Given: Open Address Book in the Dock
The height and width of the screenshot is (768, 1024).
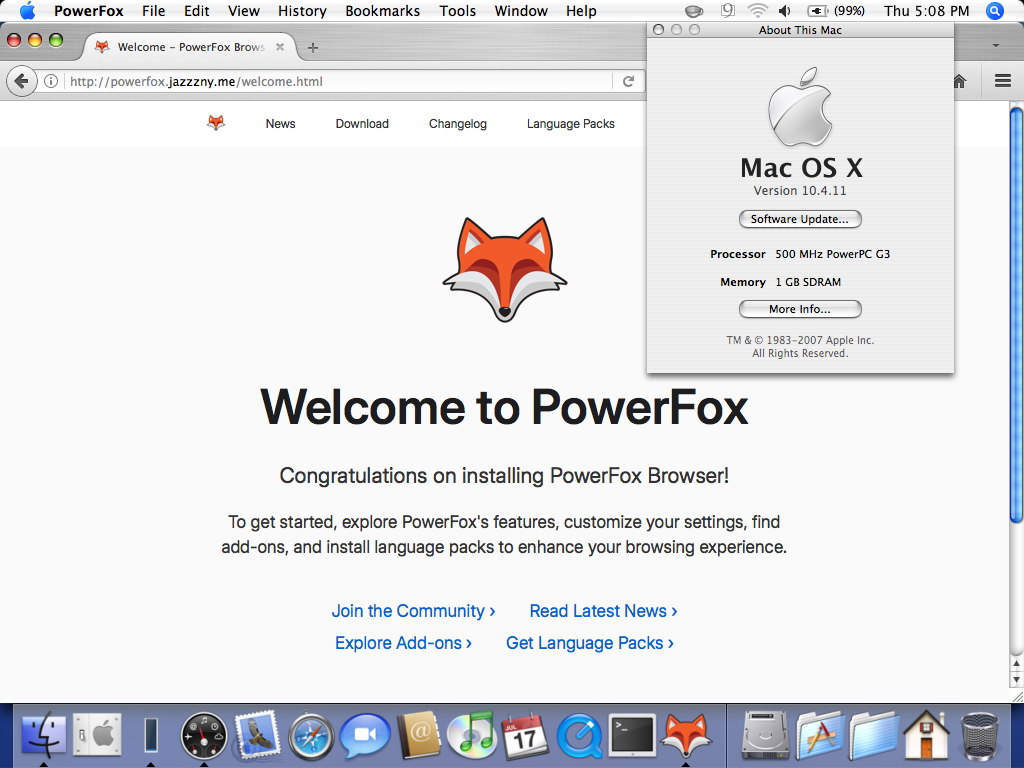Looking at the screenshot, I should (419, 735).
